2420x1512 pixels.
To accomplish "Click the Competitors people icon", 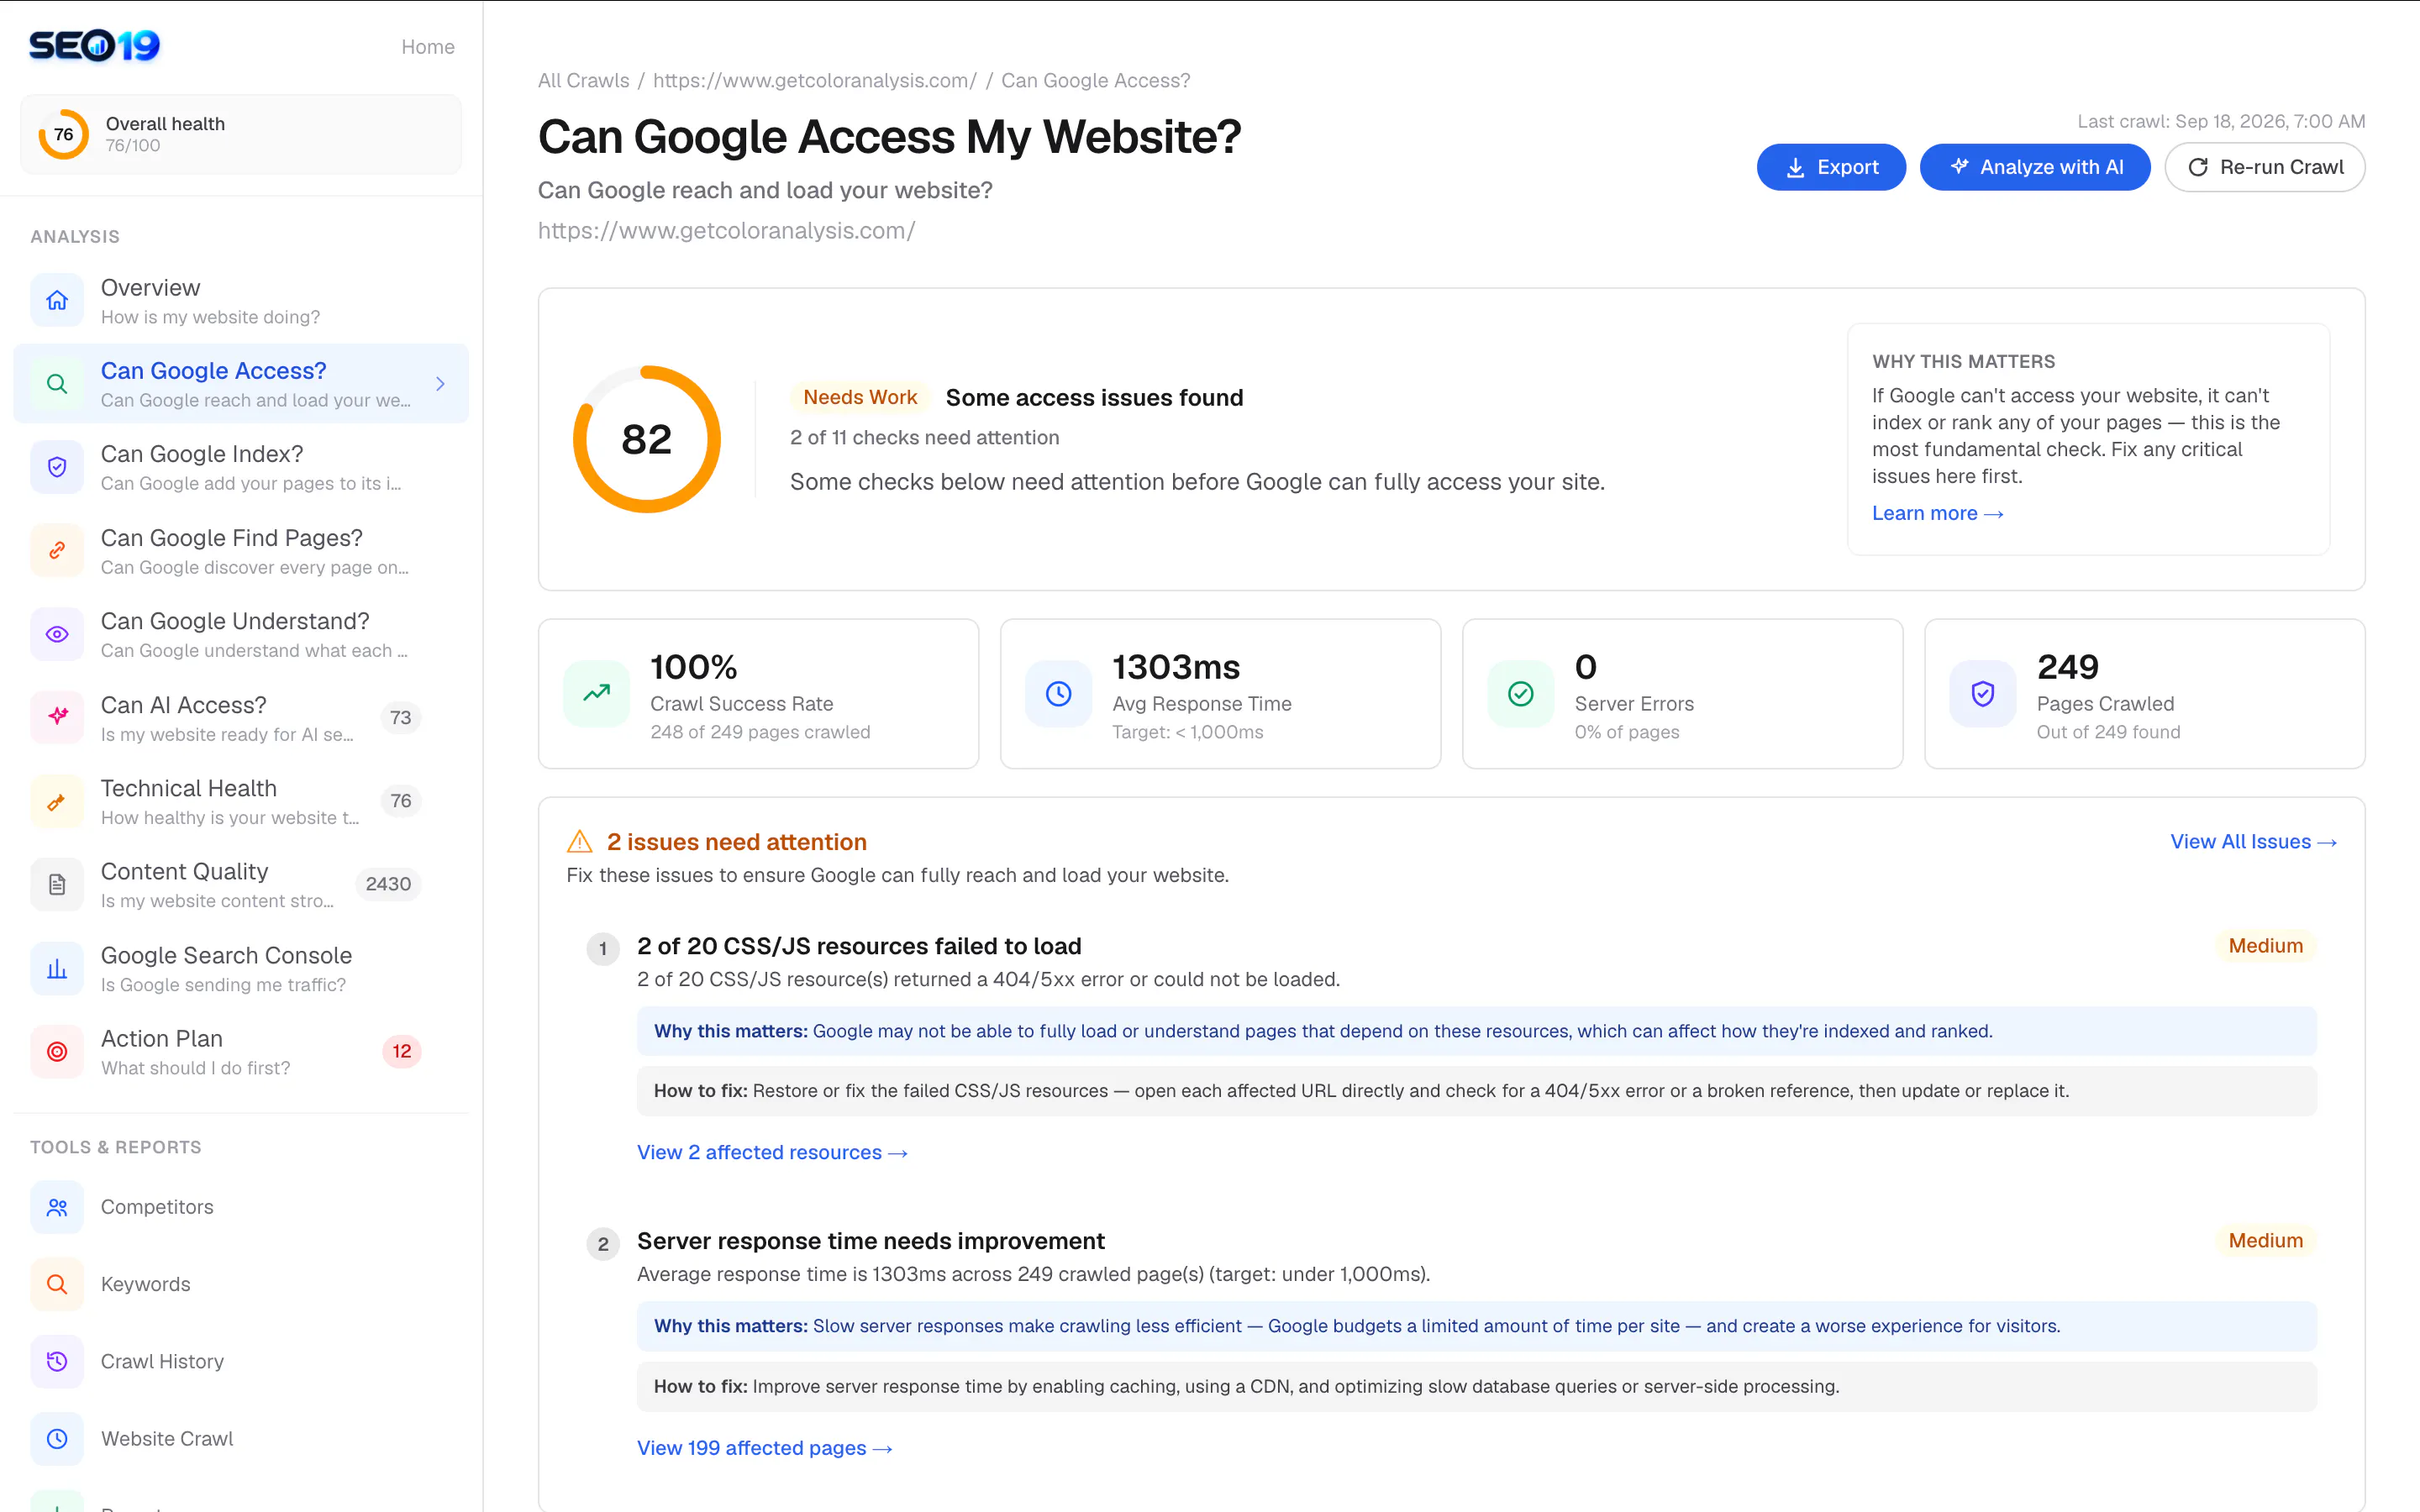I will click(x=57, y=1207).
